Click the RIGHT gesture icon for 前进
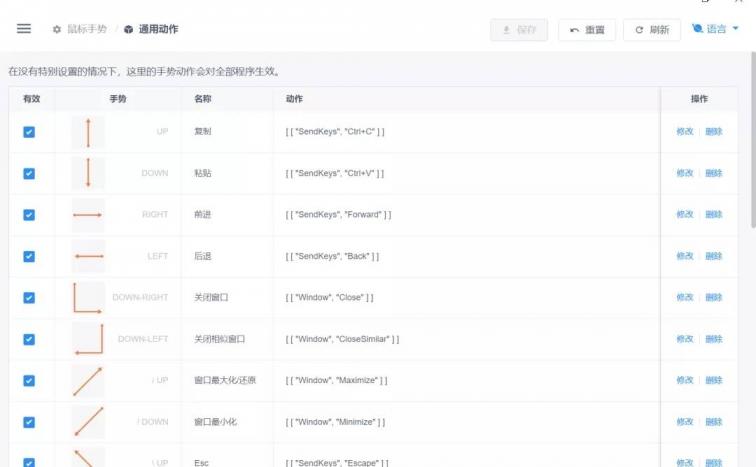The height and width of the screenshot is (467, 756). (88, 215)
